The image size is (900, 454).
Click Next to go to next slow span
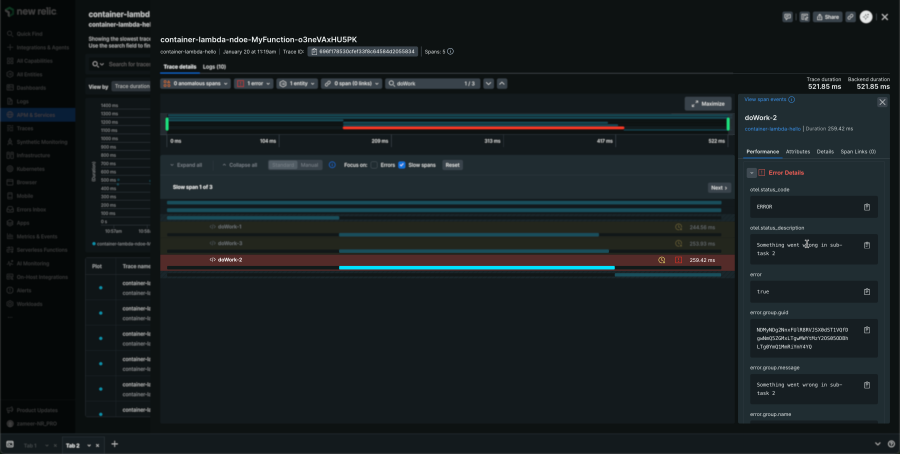pyautogui.click(x=718, y=187)
